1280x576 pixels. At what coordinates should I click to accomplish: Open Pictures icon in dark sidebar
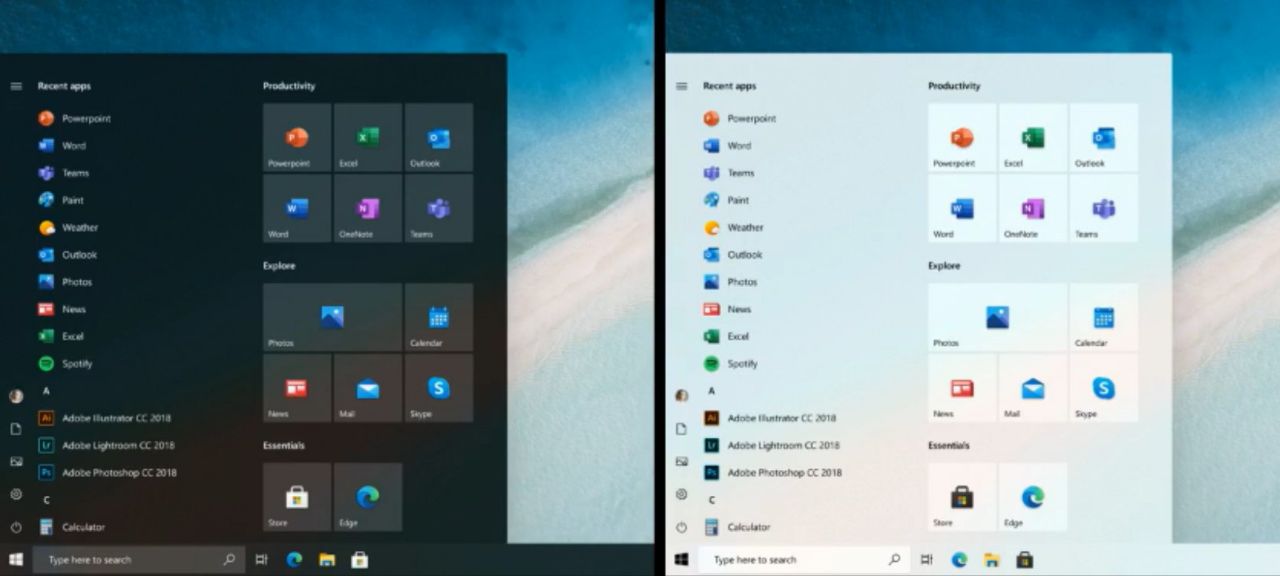tap(16, 462)
